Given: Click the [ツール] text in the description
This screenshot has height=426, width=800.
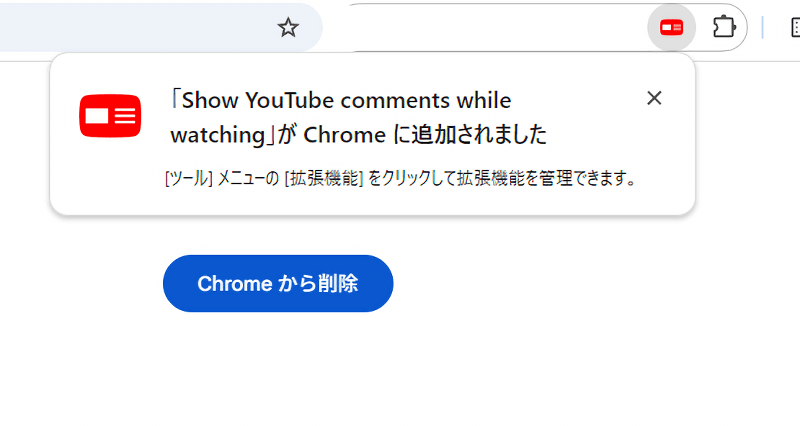Looking at the screenshot, I should click(188, 179).
